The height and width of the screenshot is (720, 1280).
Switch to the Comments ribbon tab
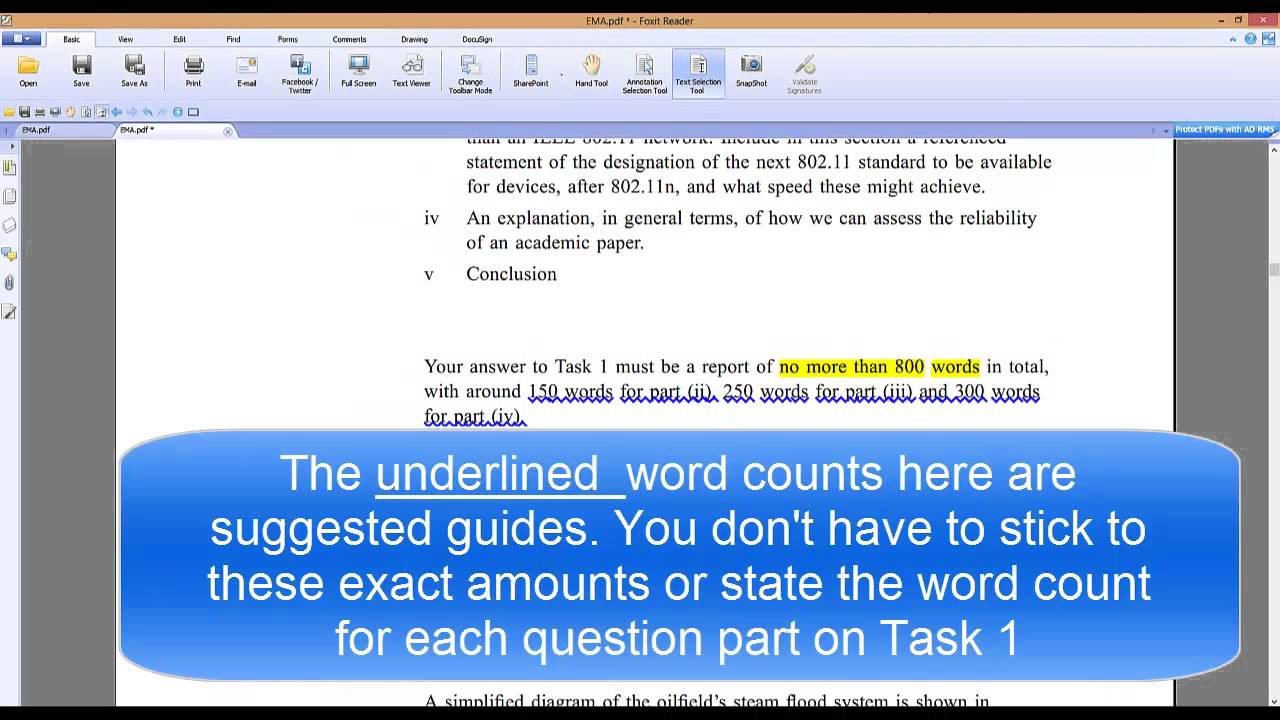[x=349, y=39]
